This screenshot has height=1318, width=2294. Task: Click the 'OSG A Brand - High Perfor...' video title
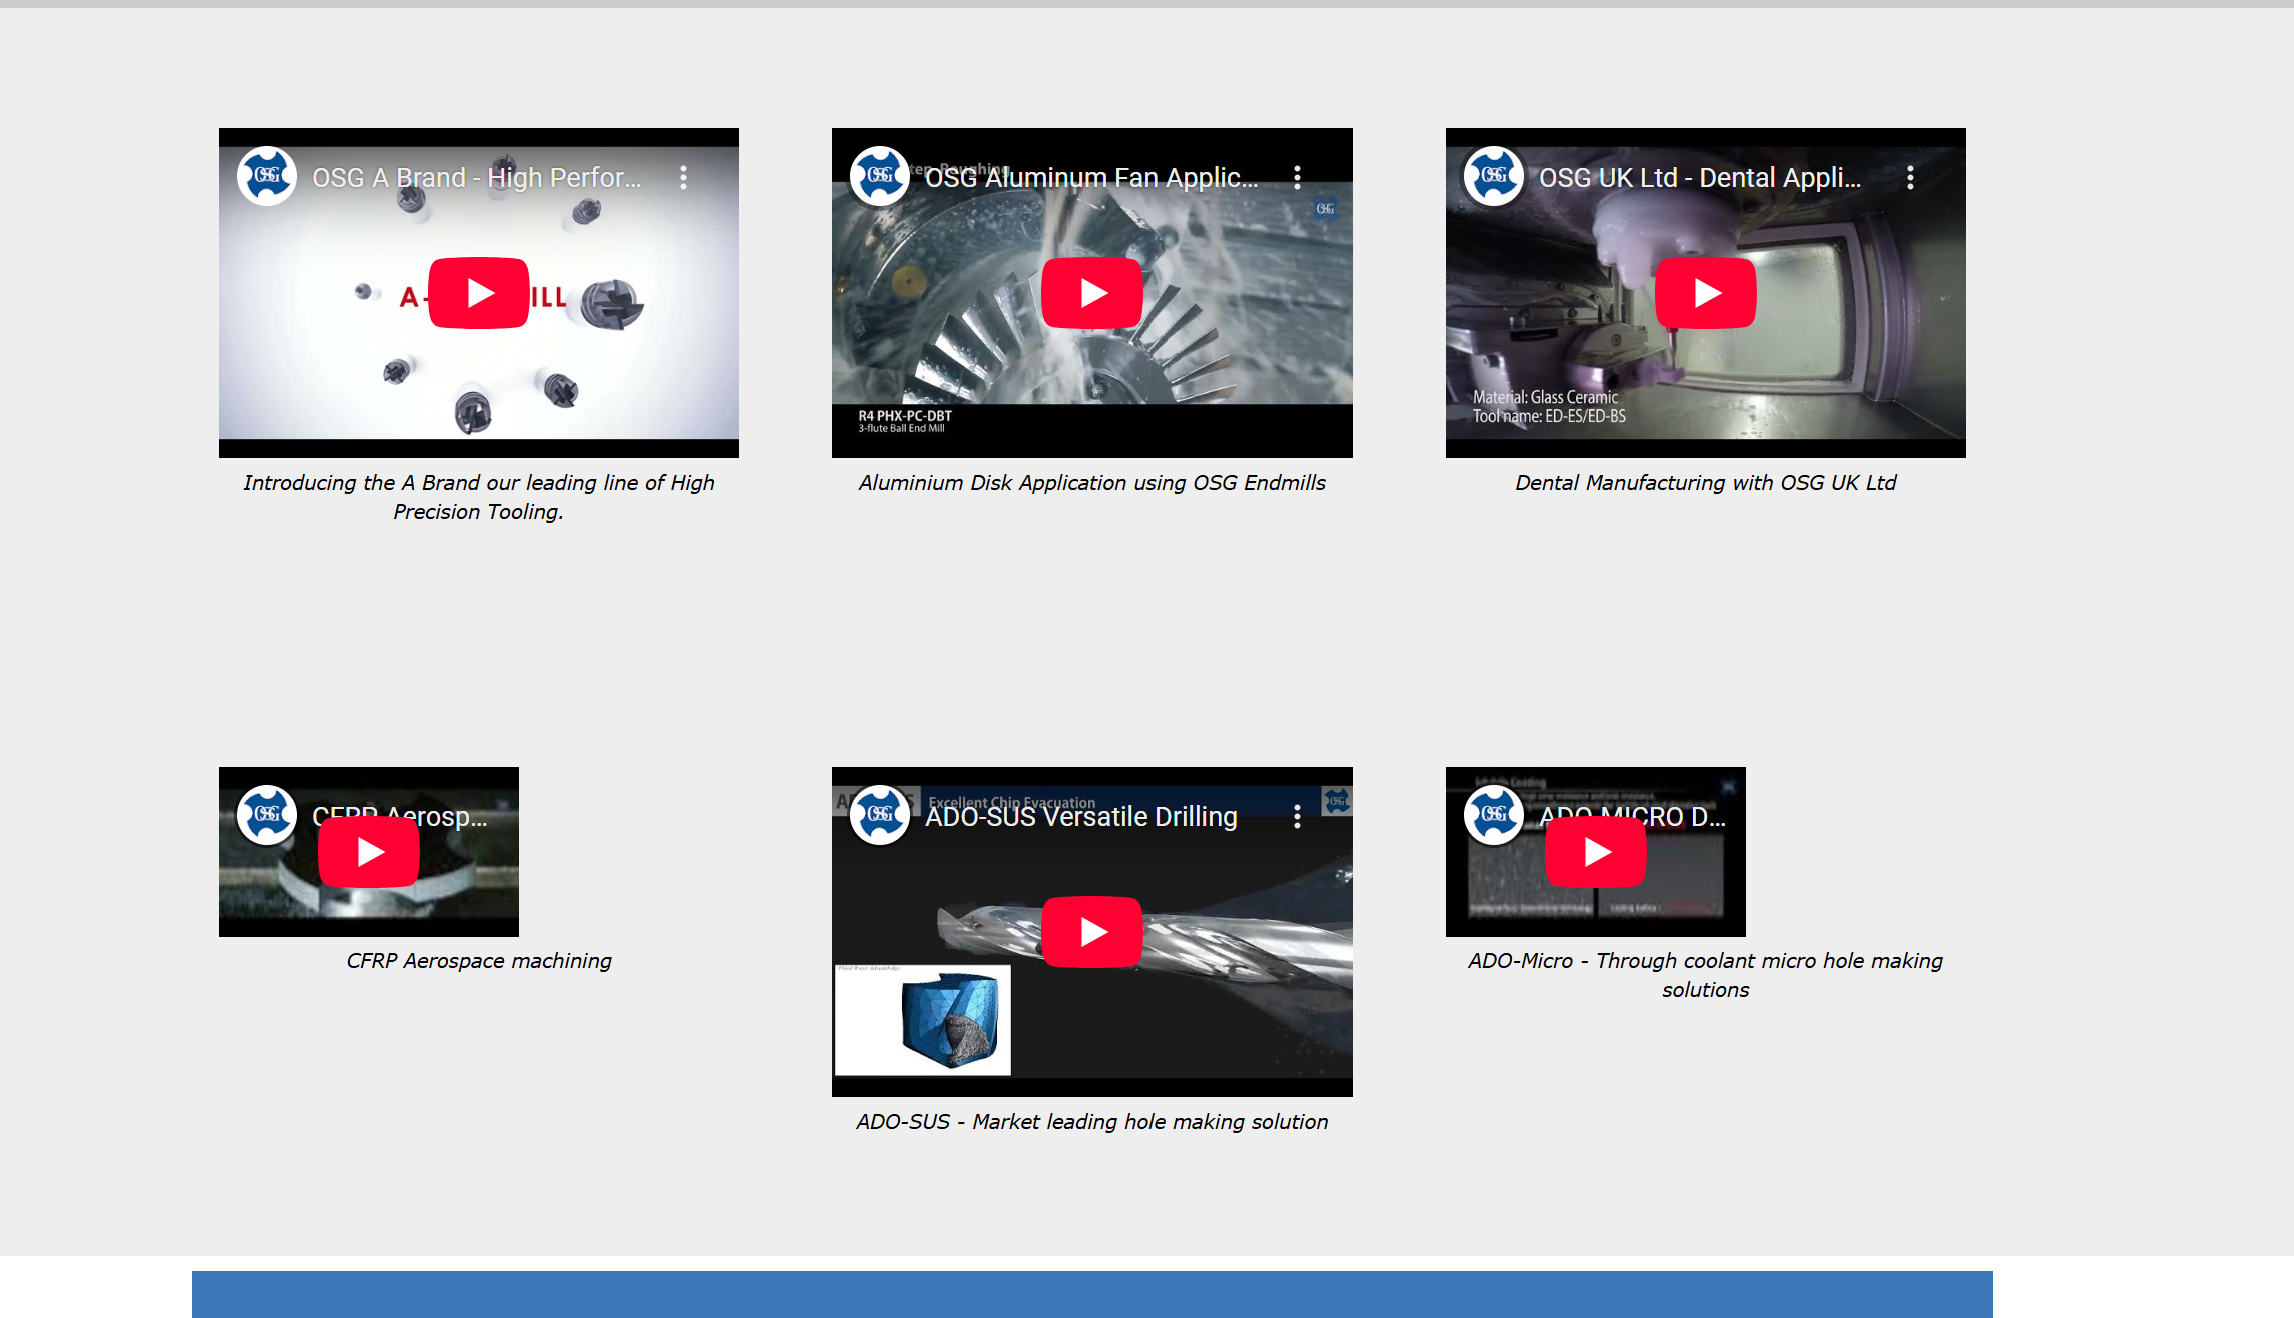(x=477, y=177)
